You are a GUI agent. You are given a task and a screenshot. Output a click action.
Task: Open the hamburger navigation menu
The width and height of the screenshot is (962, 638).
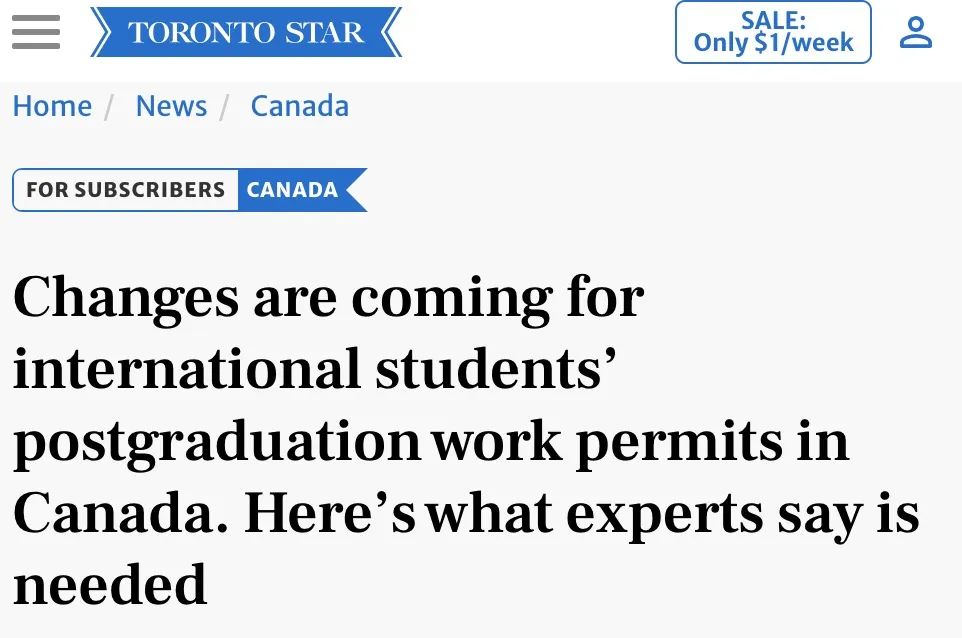tap(35, 32)
